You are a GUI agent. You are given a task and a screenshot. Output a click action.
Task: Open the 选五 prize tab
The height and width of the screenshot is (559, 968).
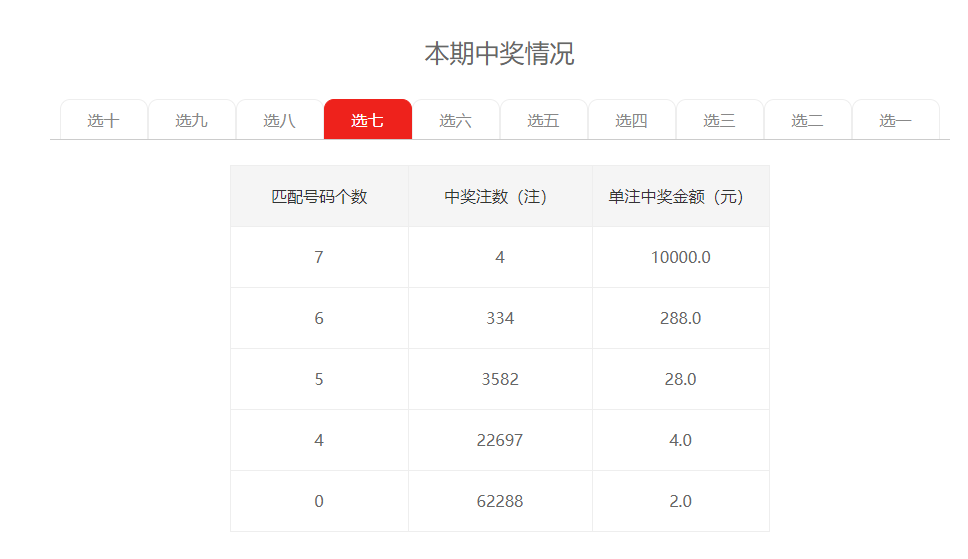coord(543,120)
